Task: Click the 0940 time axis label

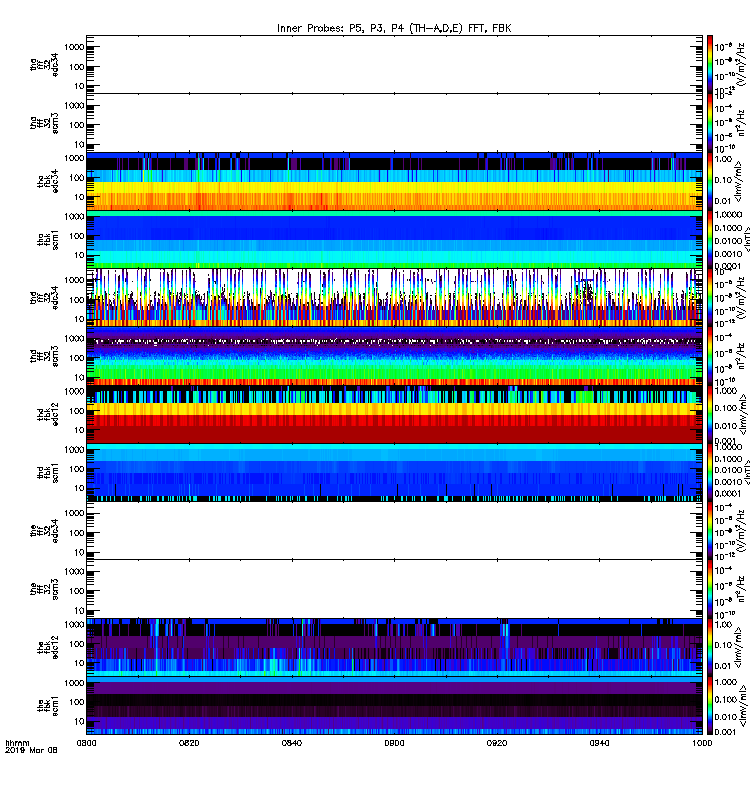Action: pos(599,743)
